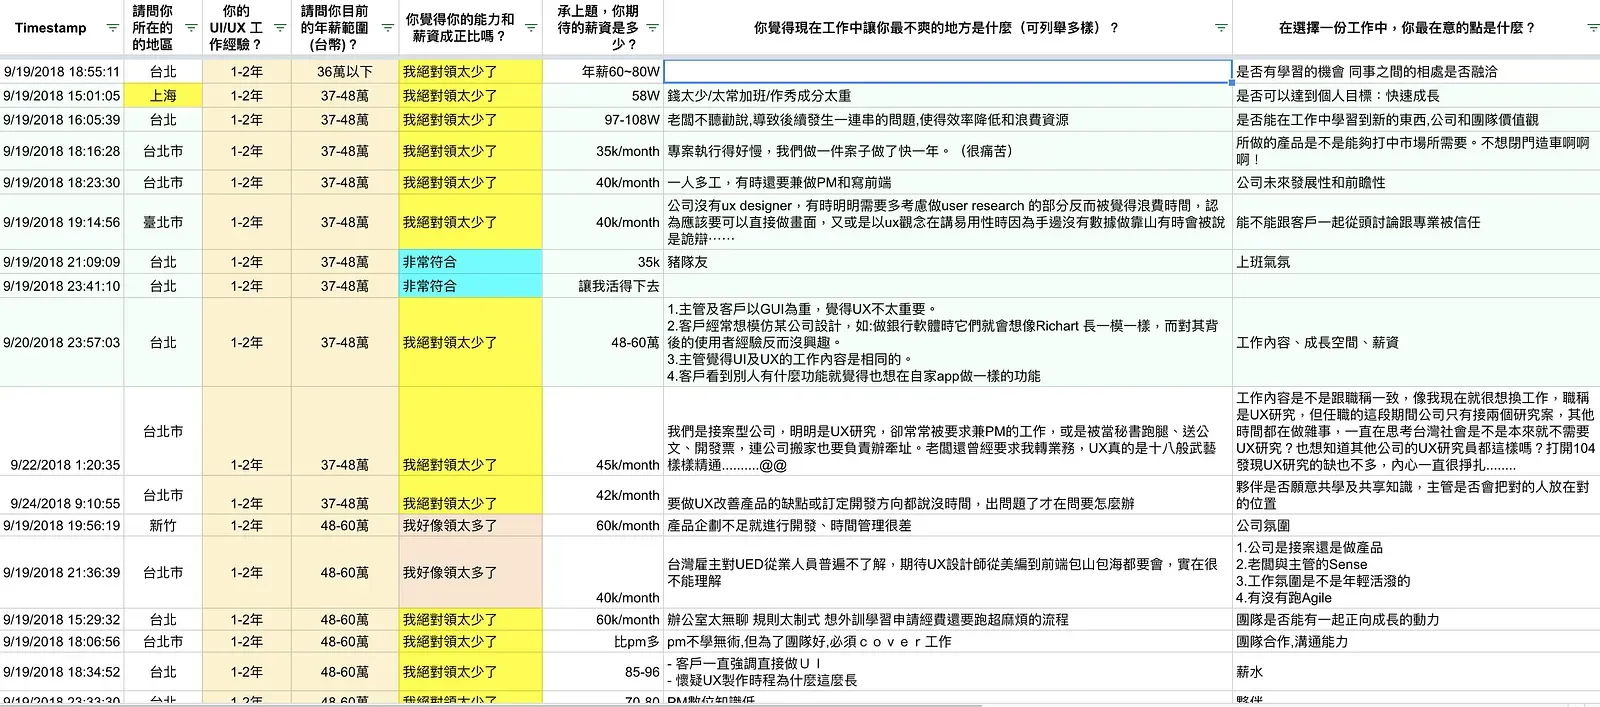
Task: Click the 58W expected salary cell
Action: 603,96
